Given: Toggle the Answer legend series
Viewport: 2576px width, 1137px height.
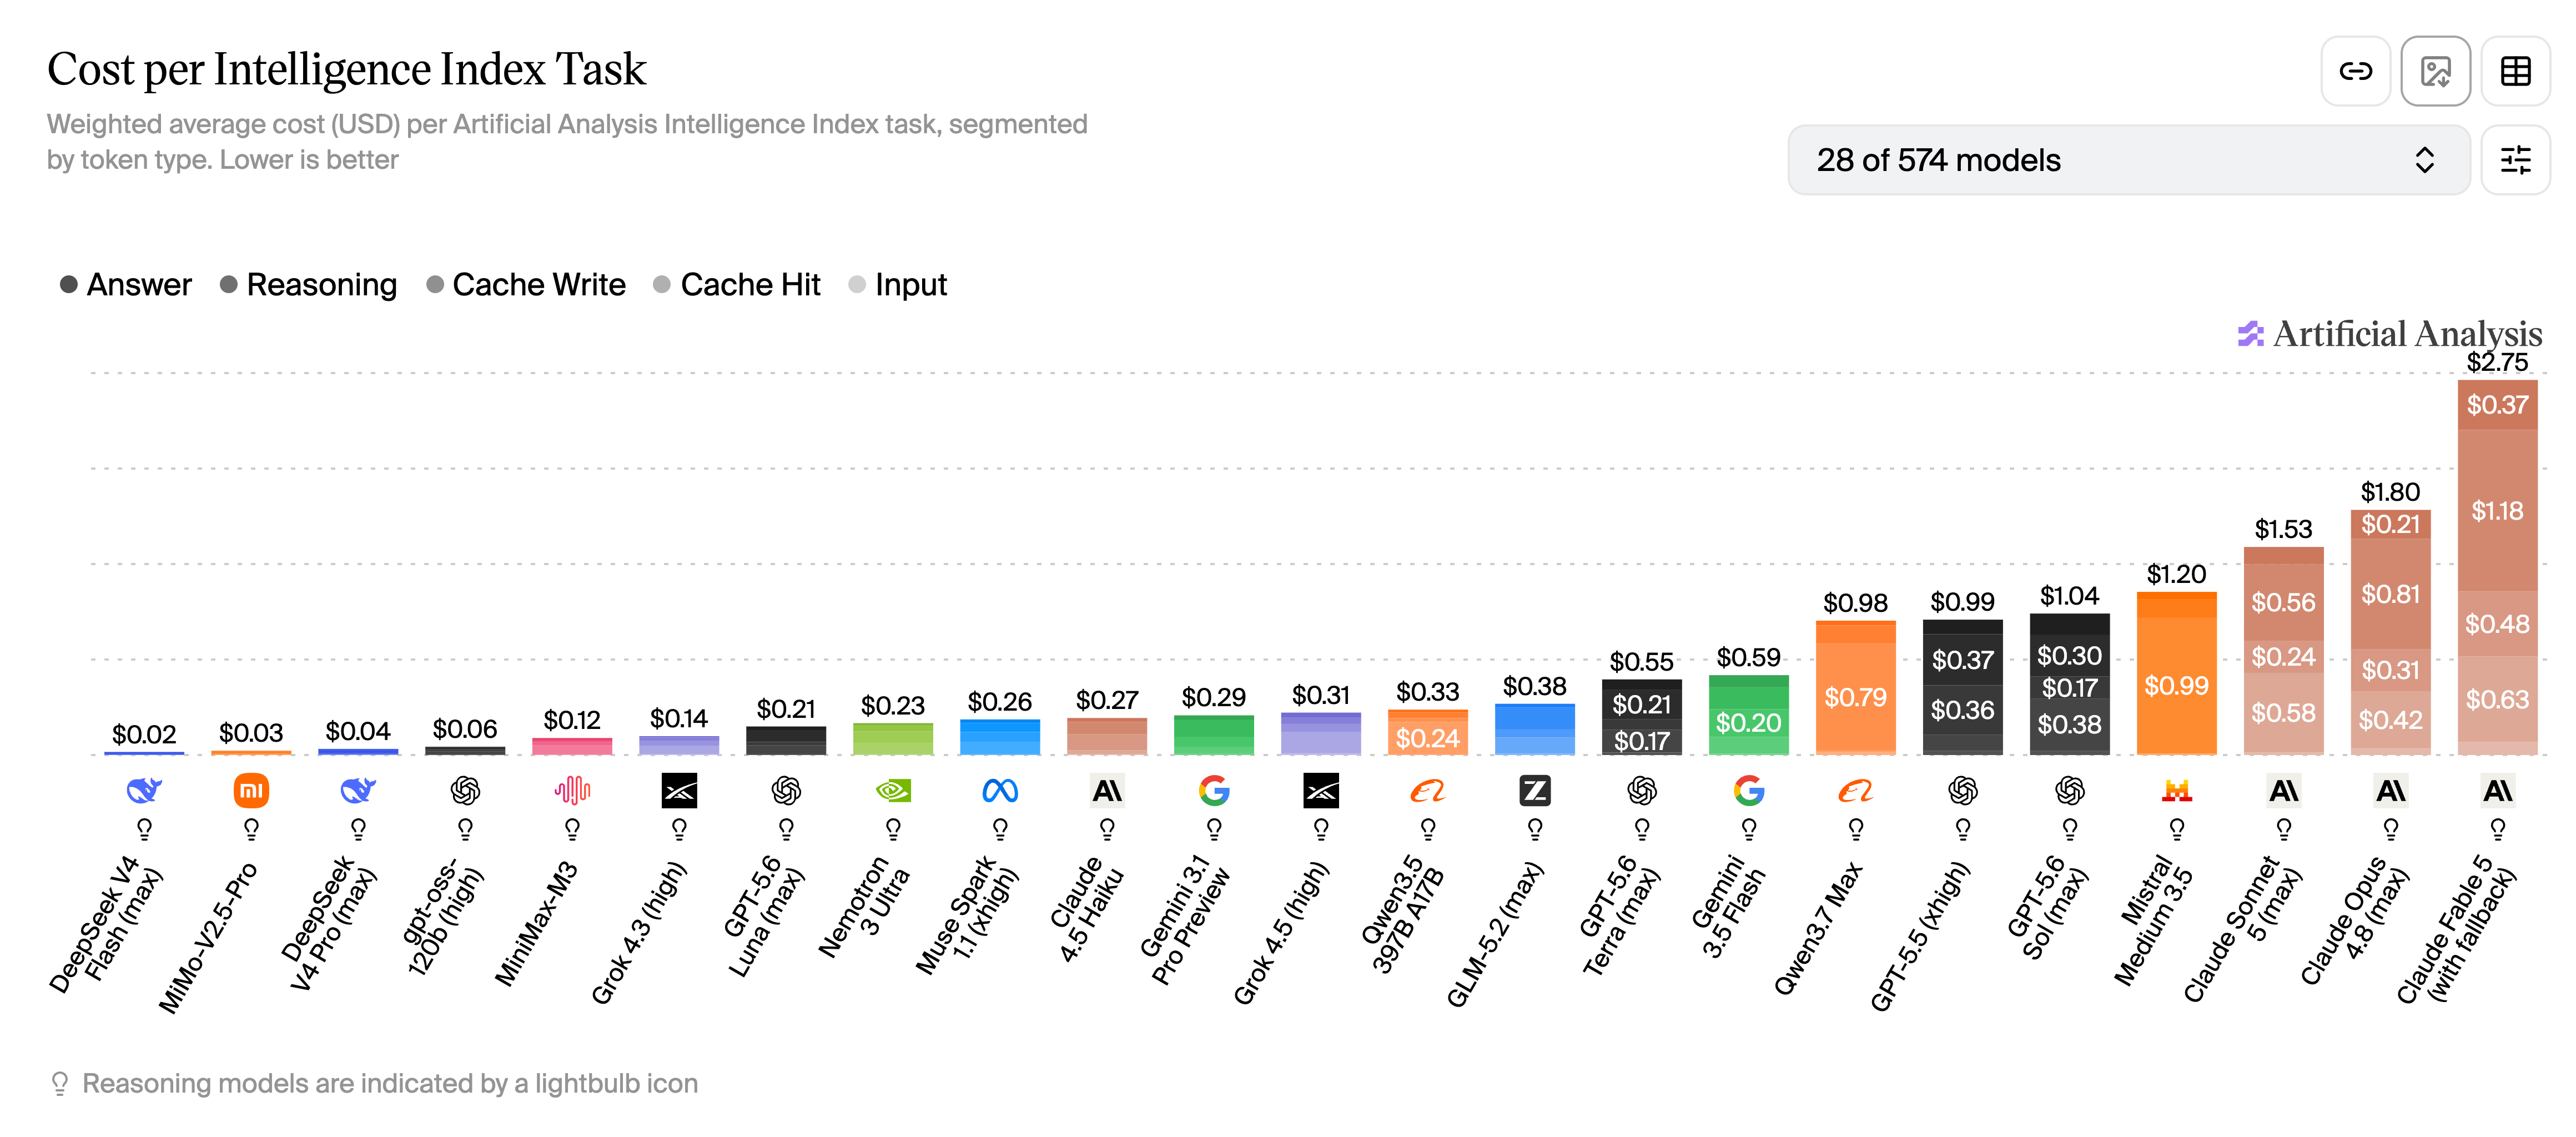Looking at the screenshot, I should coord(126,285).
